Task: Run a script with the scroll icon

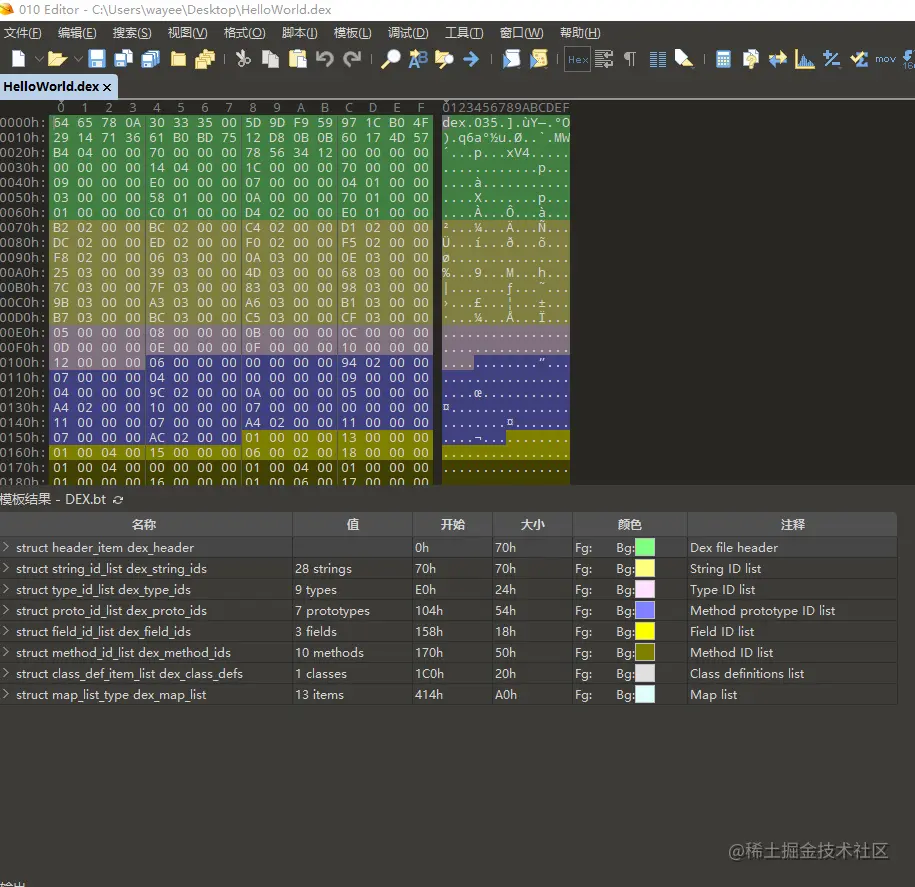Action: coord(511,59)
